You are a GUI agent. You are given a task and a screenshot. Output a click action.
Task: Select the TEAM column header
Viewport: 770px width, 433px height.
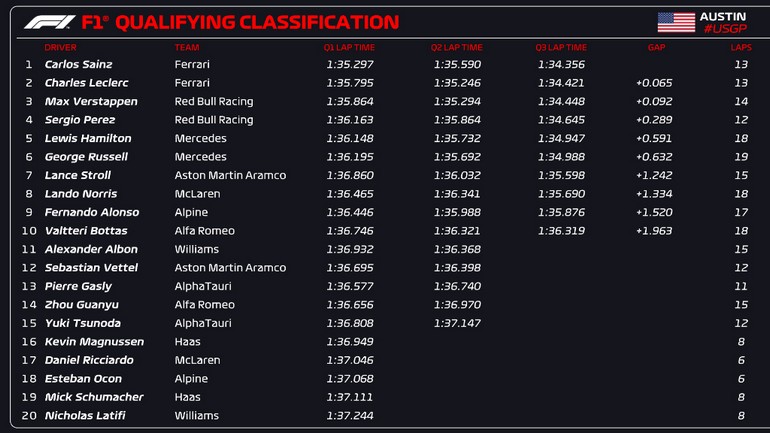click(x=186, y=47)
